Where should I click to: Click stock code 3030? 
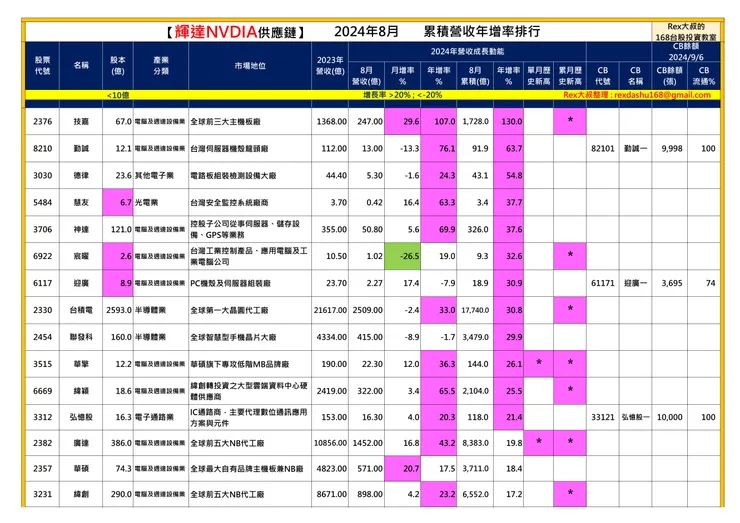coord(42,176)
